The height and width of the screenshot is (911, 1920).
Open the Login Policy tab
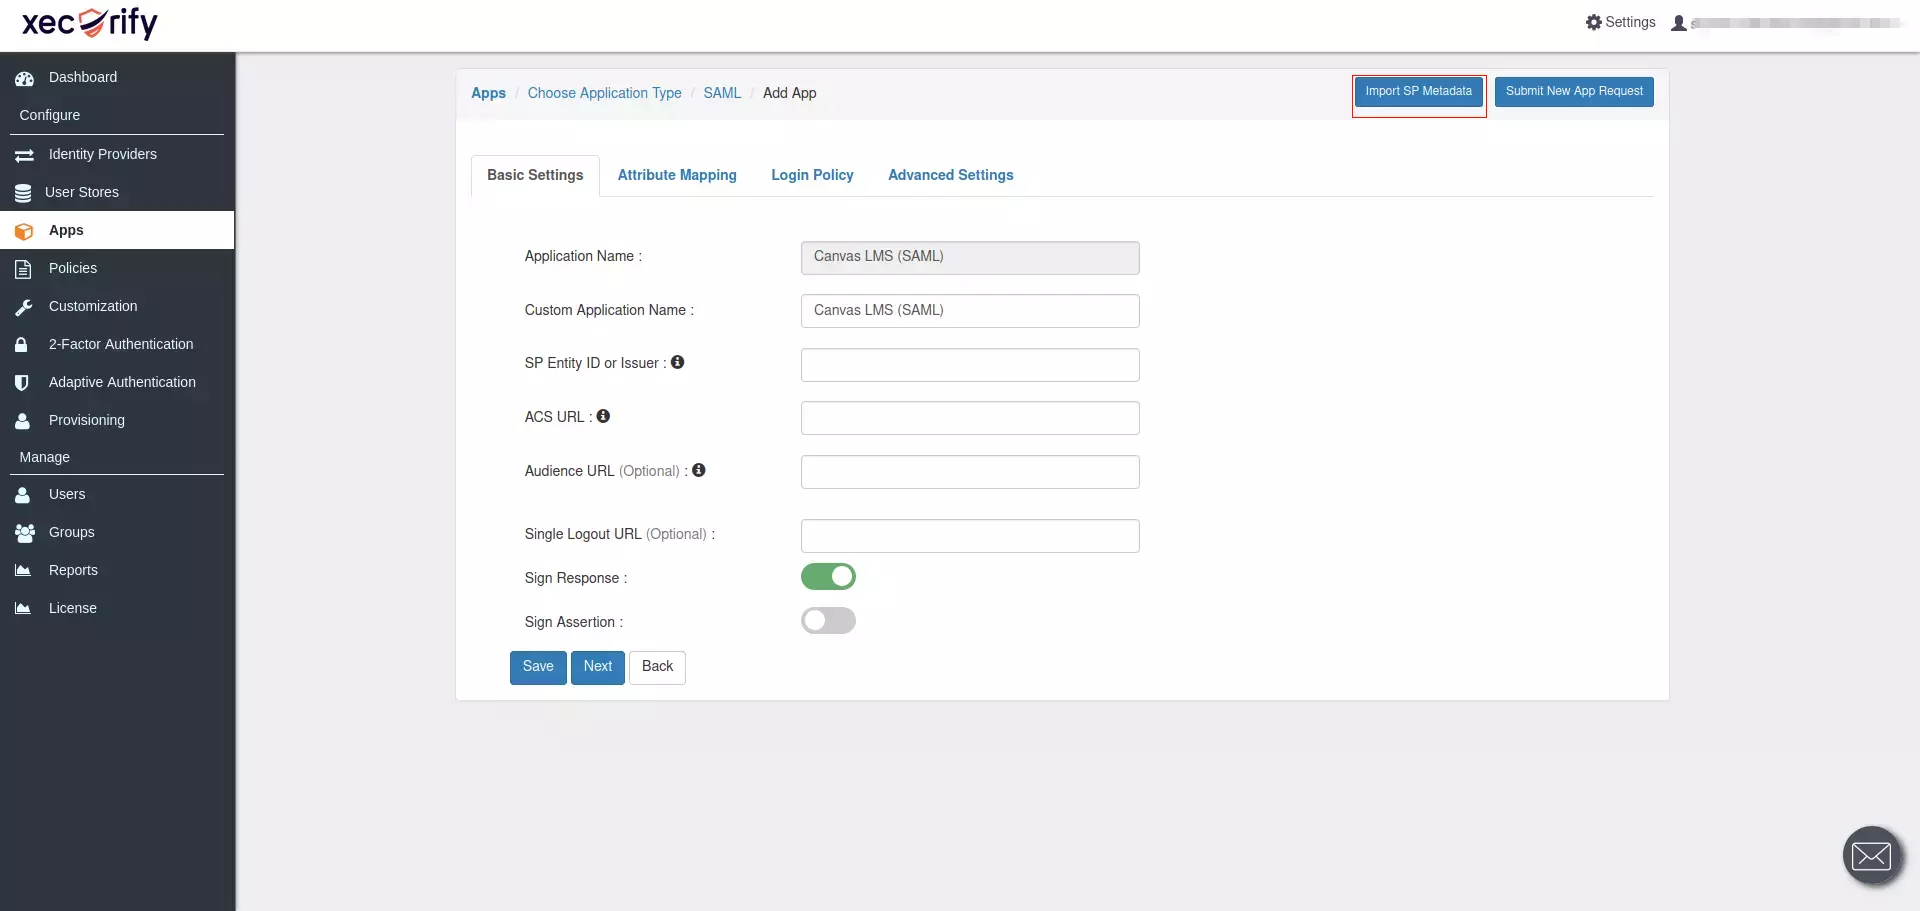pyautogui.click(x=811, y=175)
